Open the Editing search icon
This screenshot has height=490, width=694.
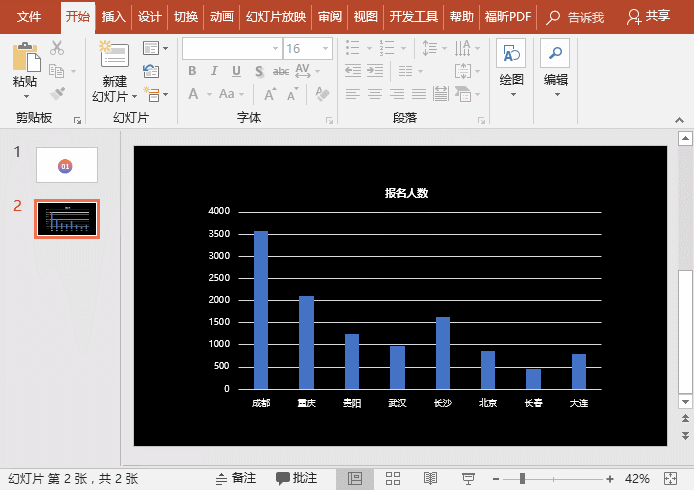coord(555,55)
